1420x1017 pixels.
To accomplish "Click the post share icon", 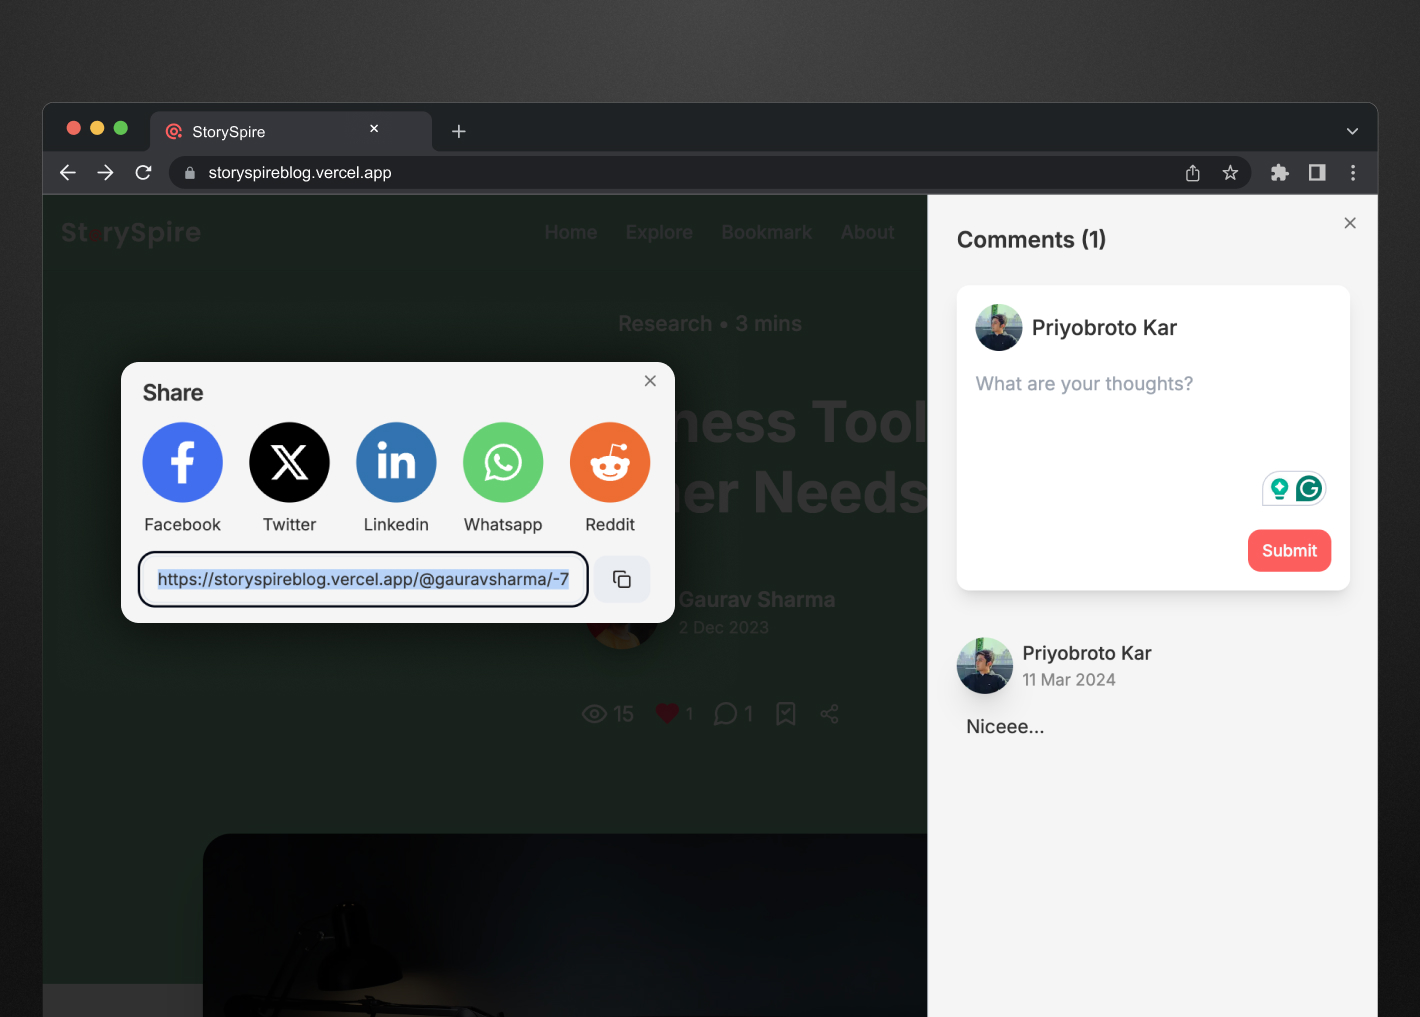I will [x=829, y=714].
